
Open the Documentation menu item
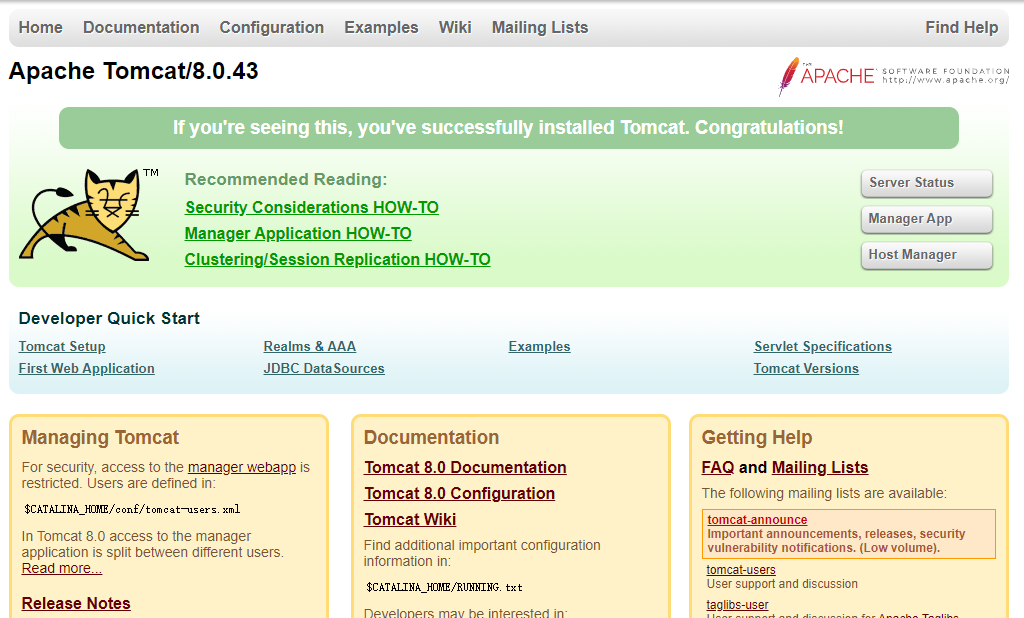(141, 28)
